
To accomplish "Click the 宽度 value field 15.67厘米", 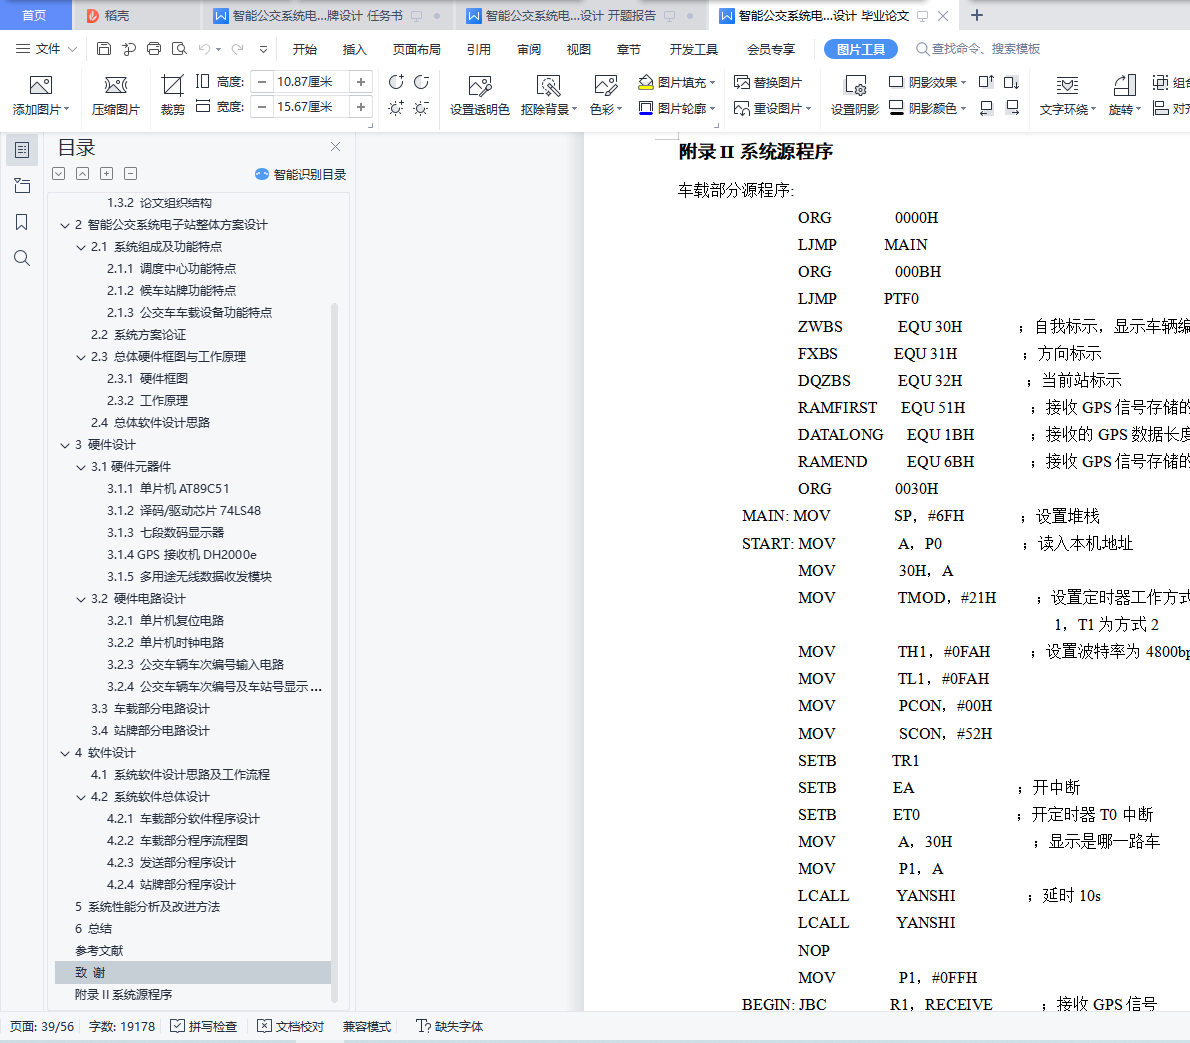I will 311,107.
